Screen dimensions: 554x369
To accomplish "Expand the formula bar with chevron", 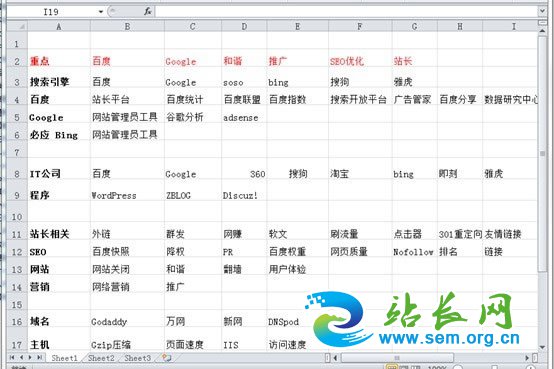I will pos(542,11).
